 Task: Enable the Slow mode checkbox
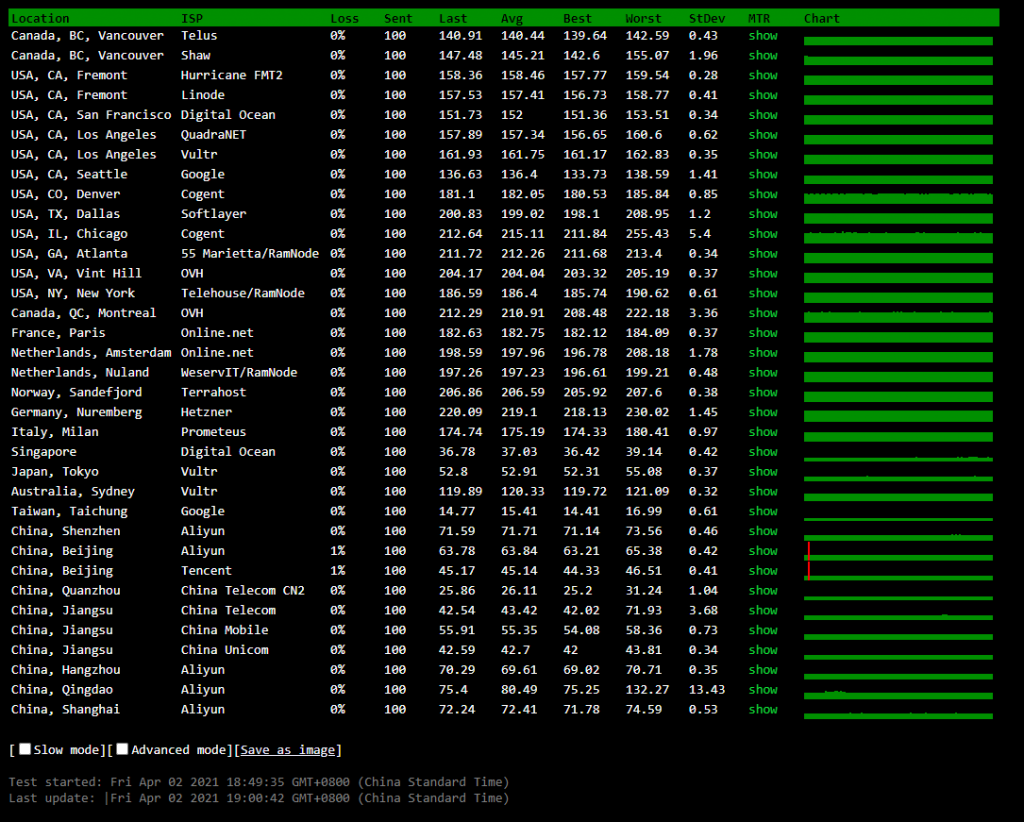(25, 750)
